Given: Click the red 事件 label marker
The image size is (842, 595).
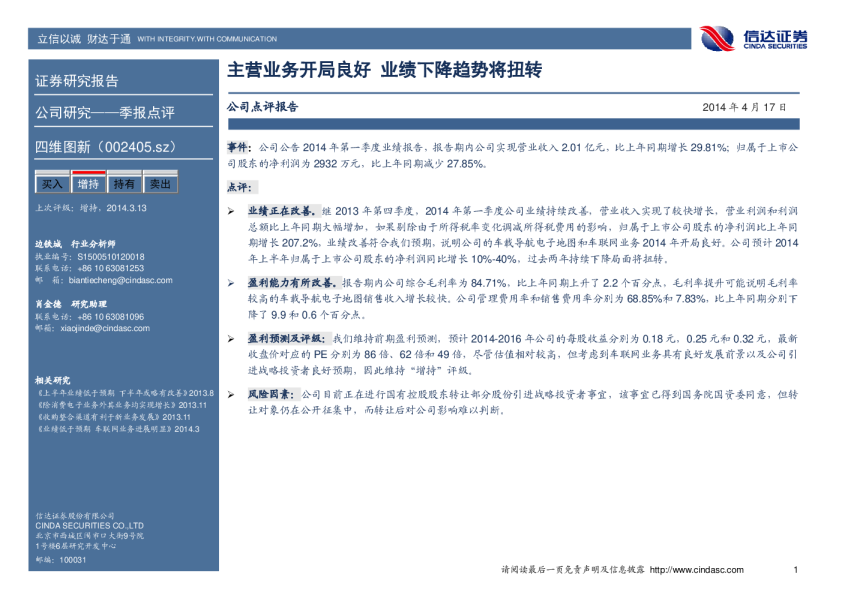Looking at the screenshot, I should [237, 145].
